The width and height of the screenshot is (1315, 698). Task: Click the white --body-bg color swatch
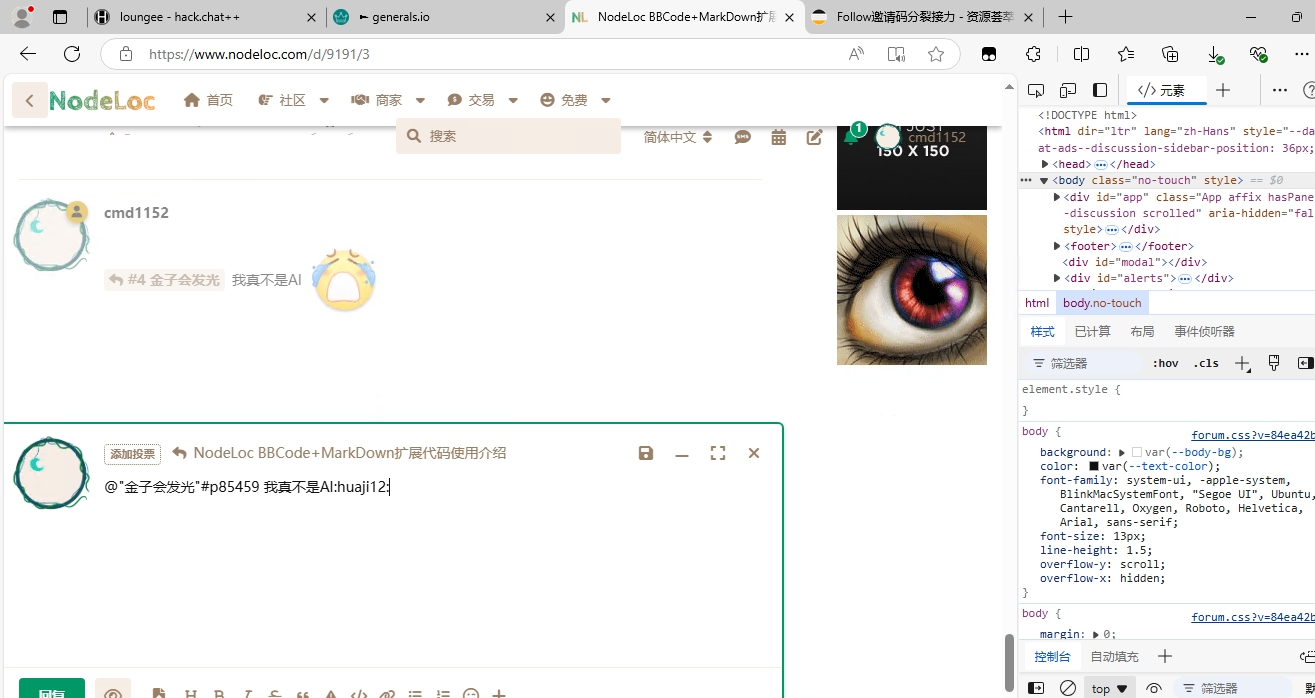1137,452
